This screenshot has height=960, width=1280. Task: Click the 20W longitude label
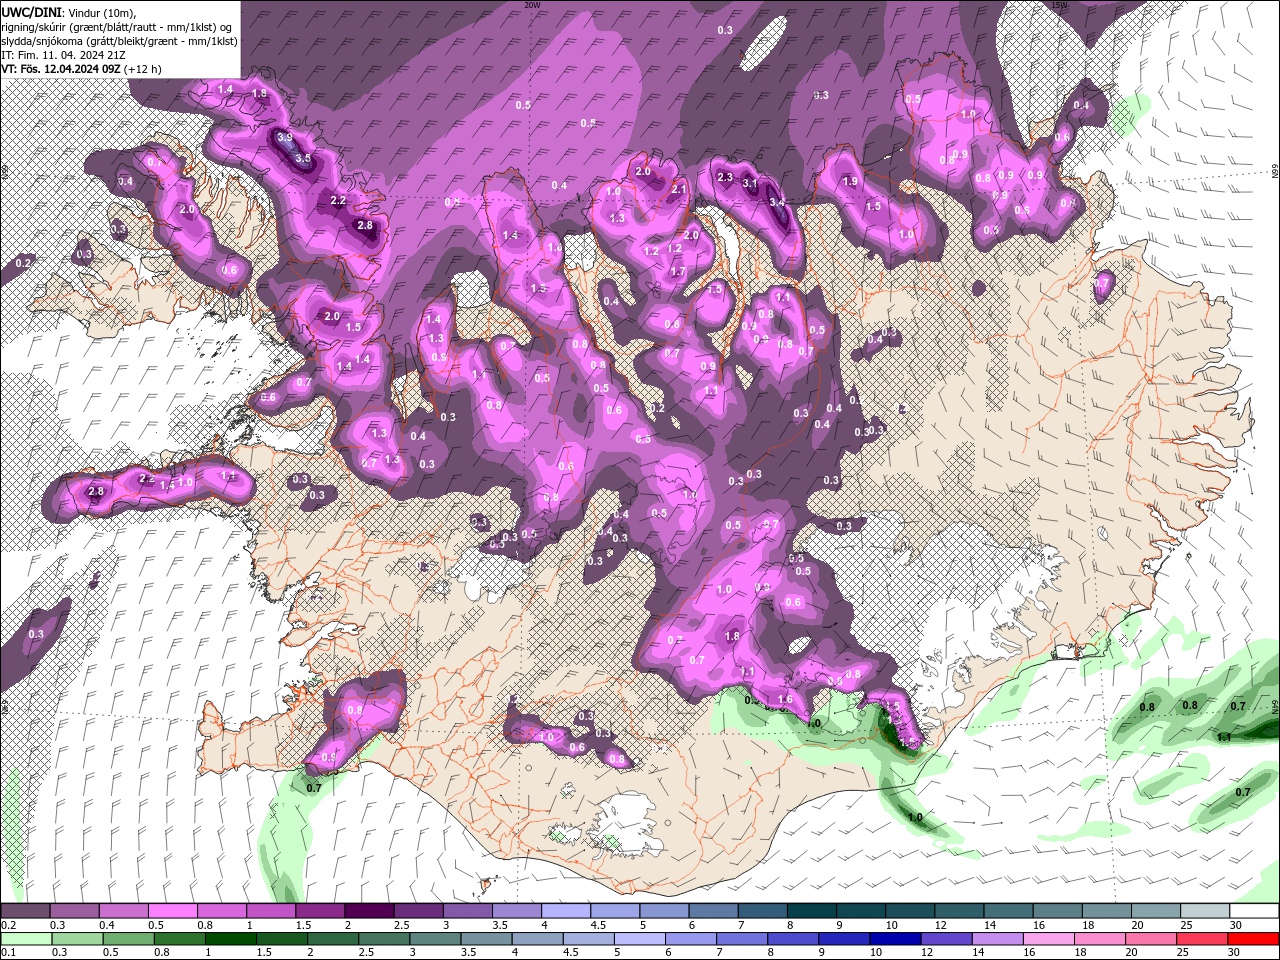(532, 5)
